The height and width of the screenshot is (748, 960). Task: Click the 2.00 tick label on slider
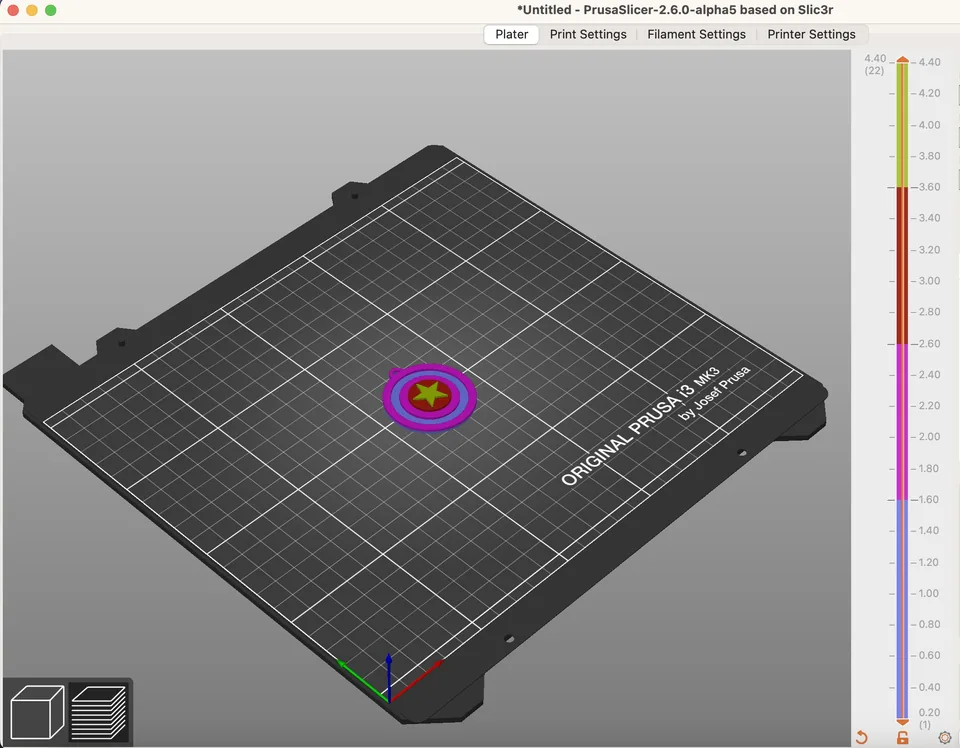929,437
